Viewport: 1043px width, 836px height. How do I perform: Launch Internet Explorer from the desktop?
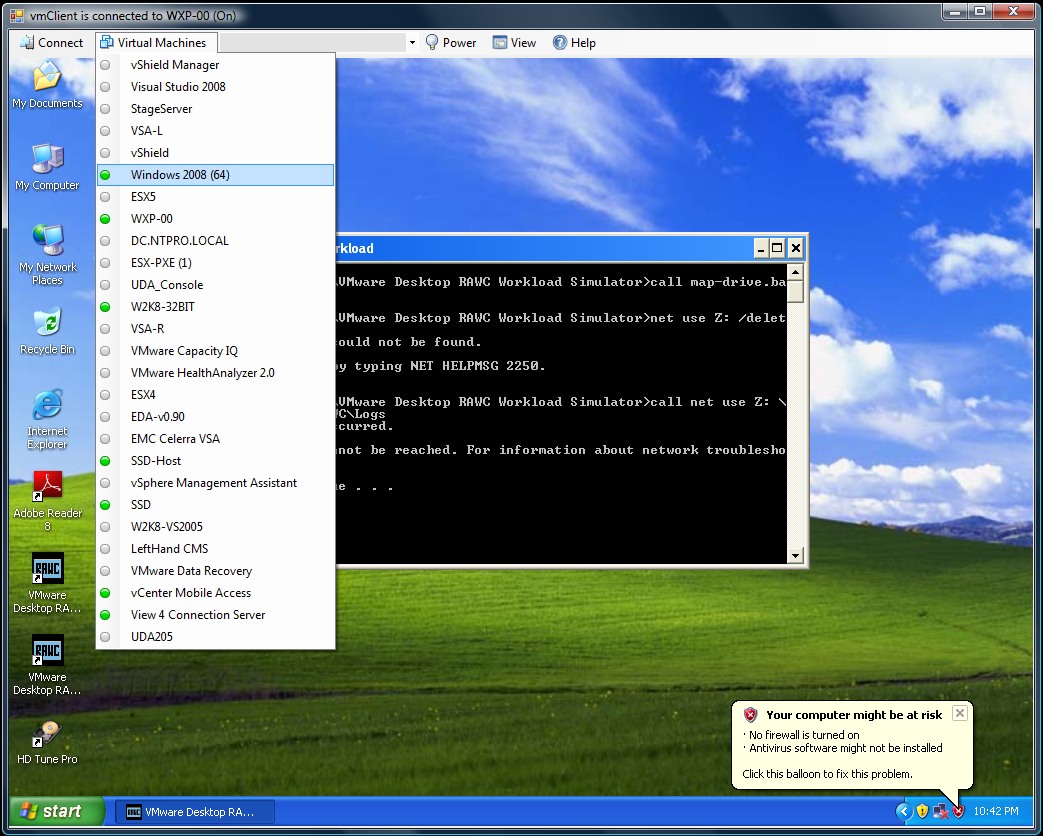click(47, 419)
